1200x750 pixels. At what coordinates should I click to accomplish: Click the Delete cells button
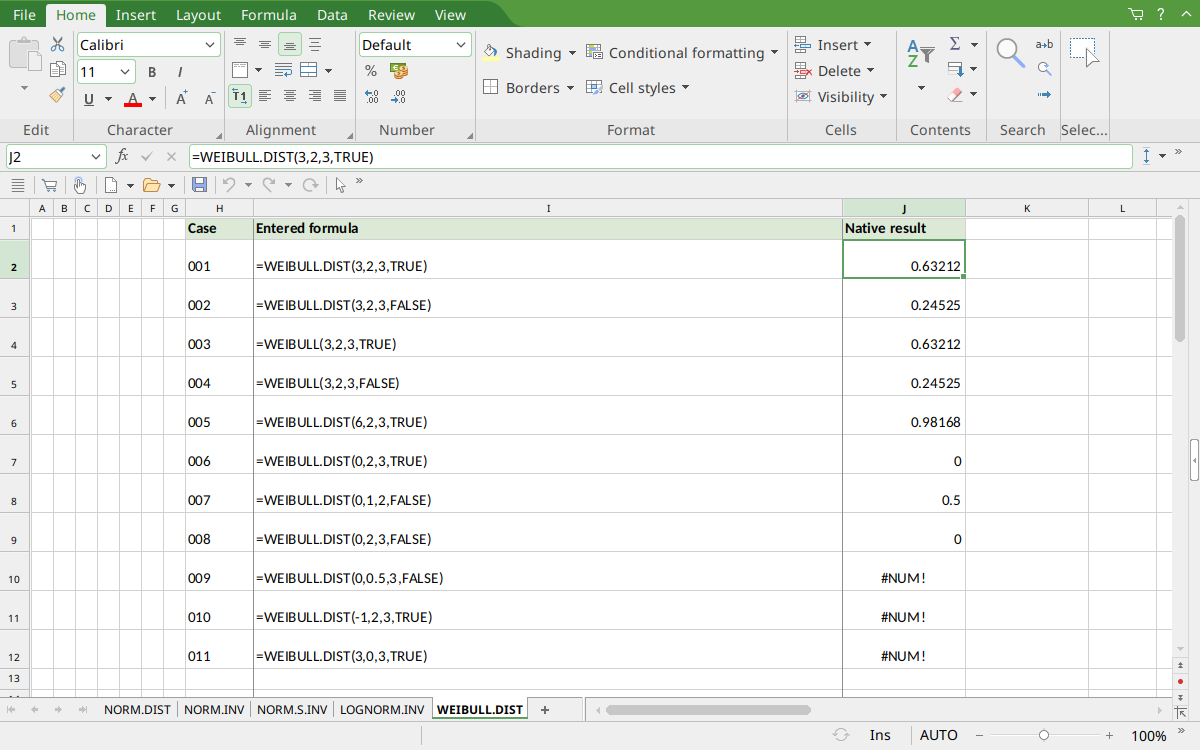(x=828, y=71)
